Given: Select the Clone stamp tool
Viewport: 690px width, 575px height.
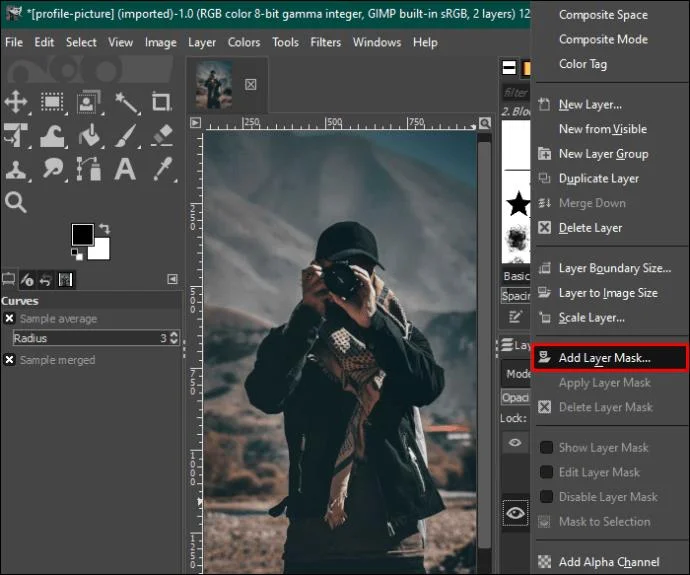Looking at the screenshot, I should pyautogui.click(x=16, y=169).
